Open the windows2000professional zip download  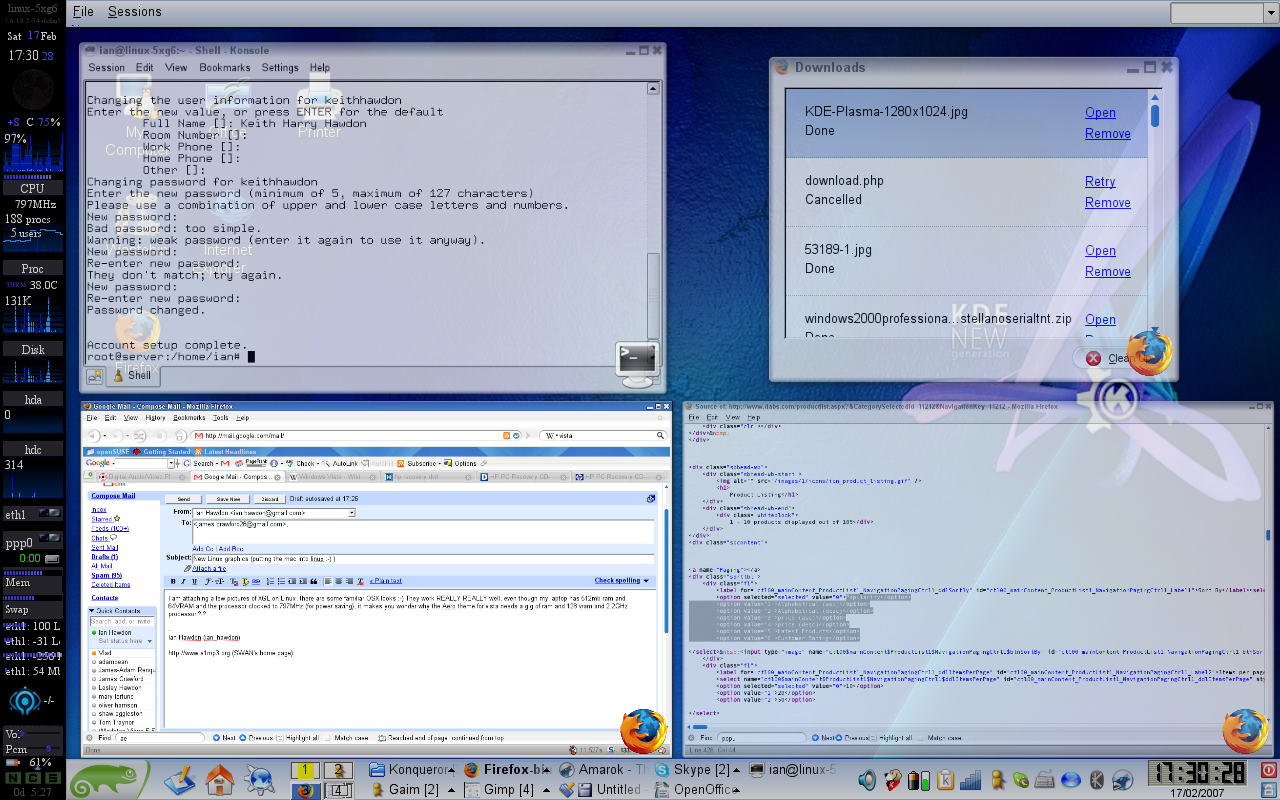tap(1100, 320)
